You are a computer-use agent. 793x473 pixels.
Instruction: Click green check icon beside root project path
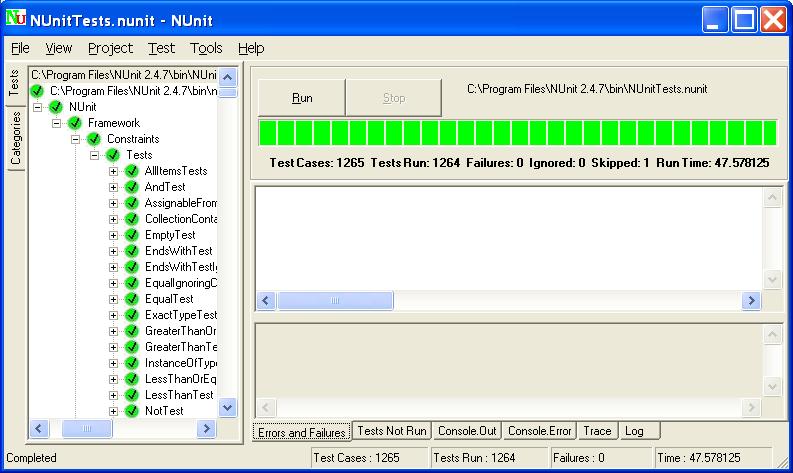(37, 91)
